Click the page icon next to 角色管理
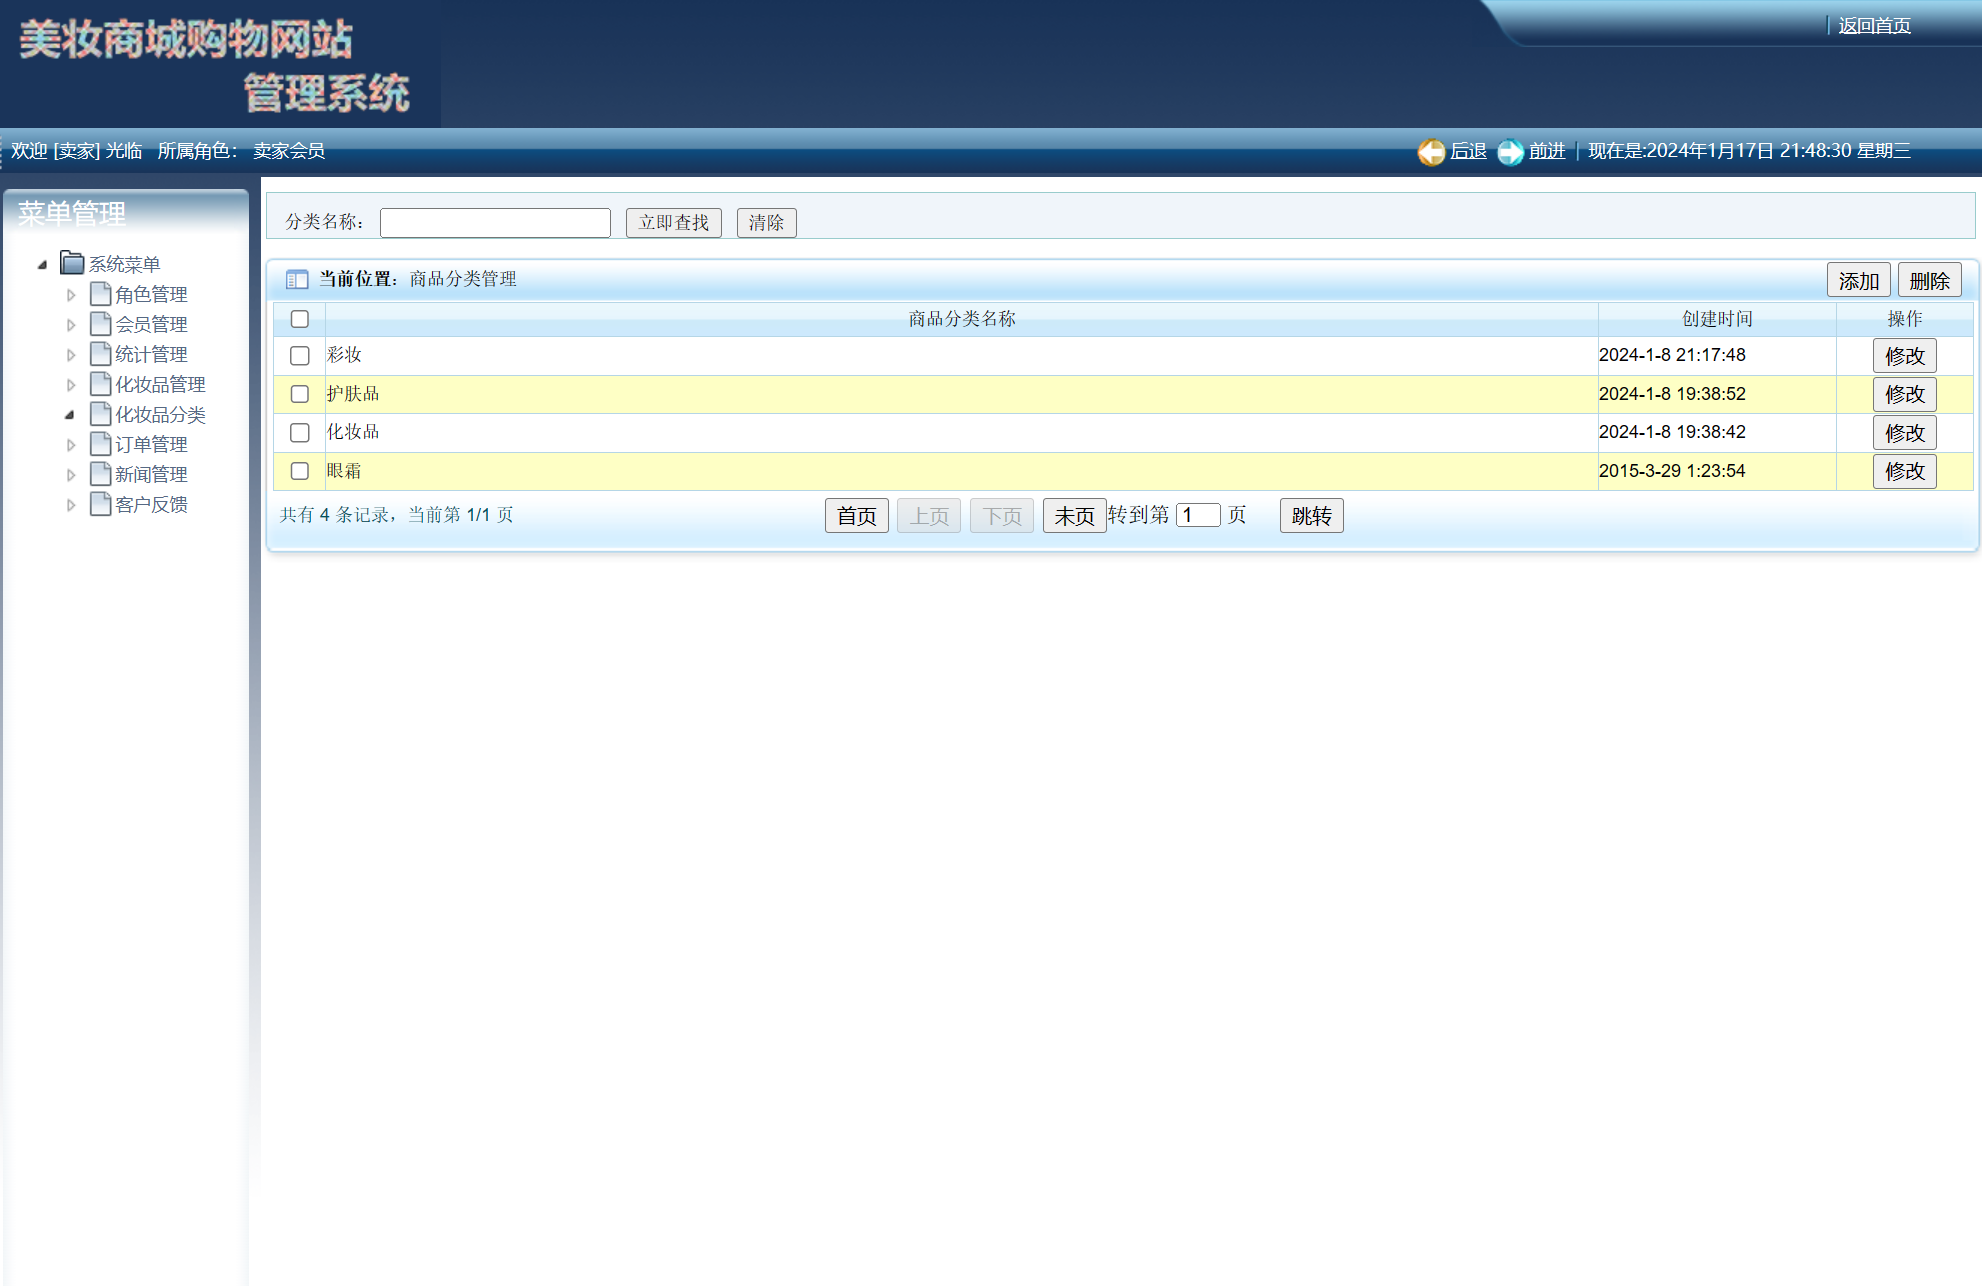The image size is (1982, 1286). tap(100, 294)
